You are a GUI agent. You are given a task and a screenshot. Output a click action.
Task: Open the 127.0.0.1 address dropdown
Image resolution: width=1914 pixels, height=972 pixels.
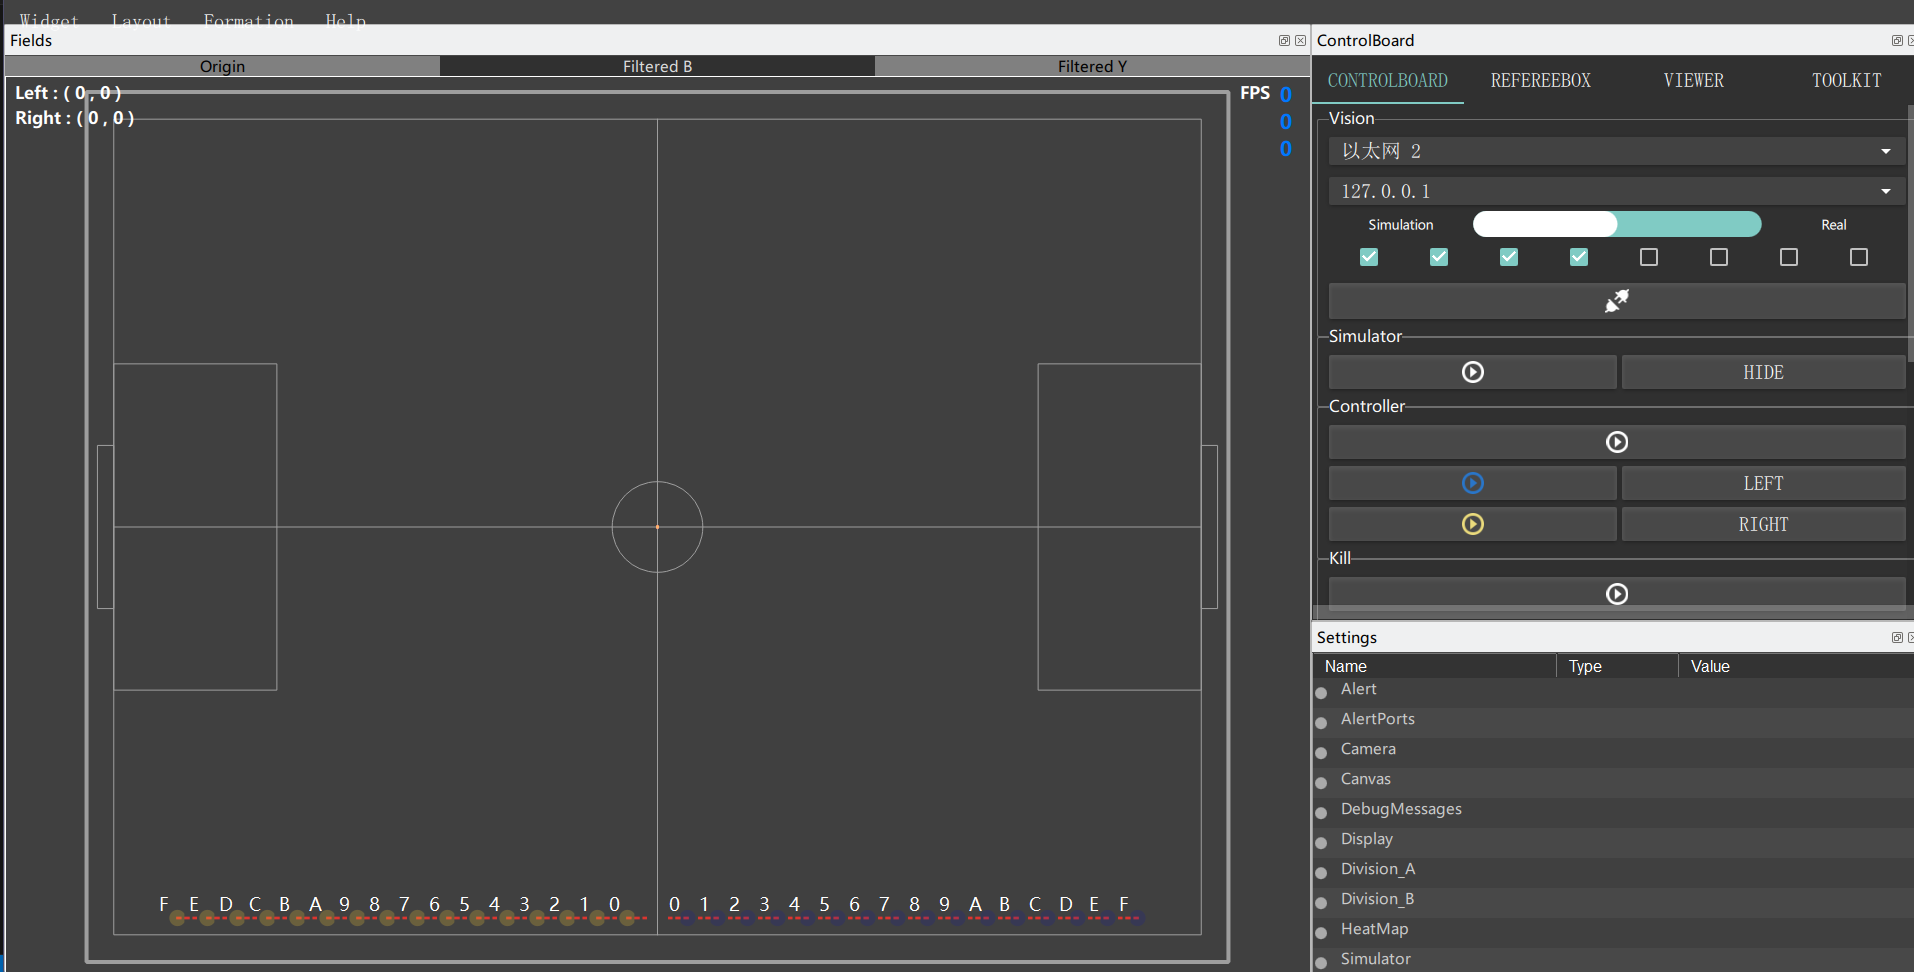click(x=1616, y=191)
